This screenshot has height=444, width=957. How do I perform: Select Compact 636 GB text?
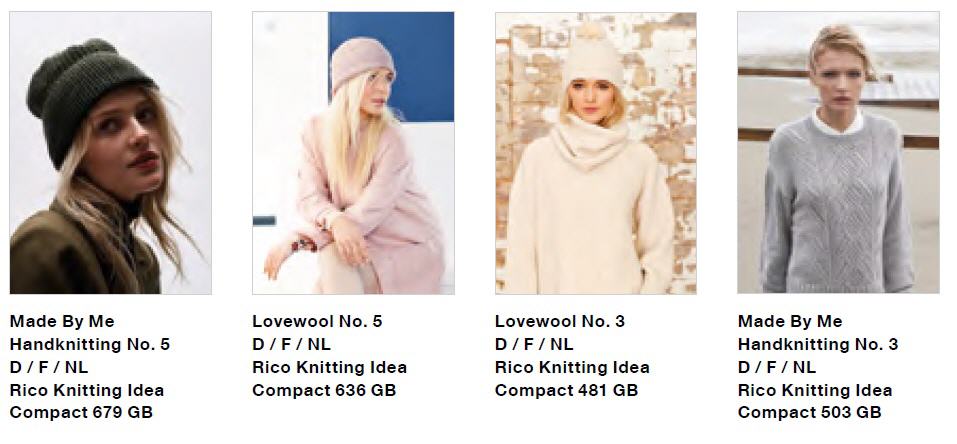coord(324,390)
